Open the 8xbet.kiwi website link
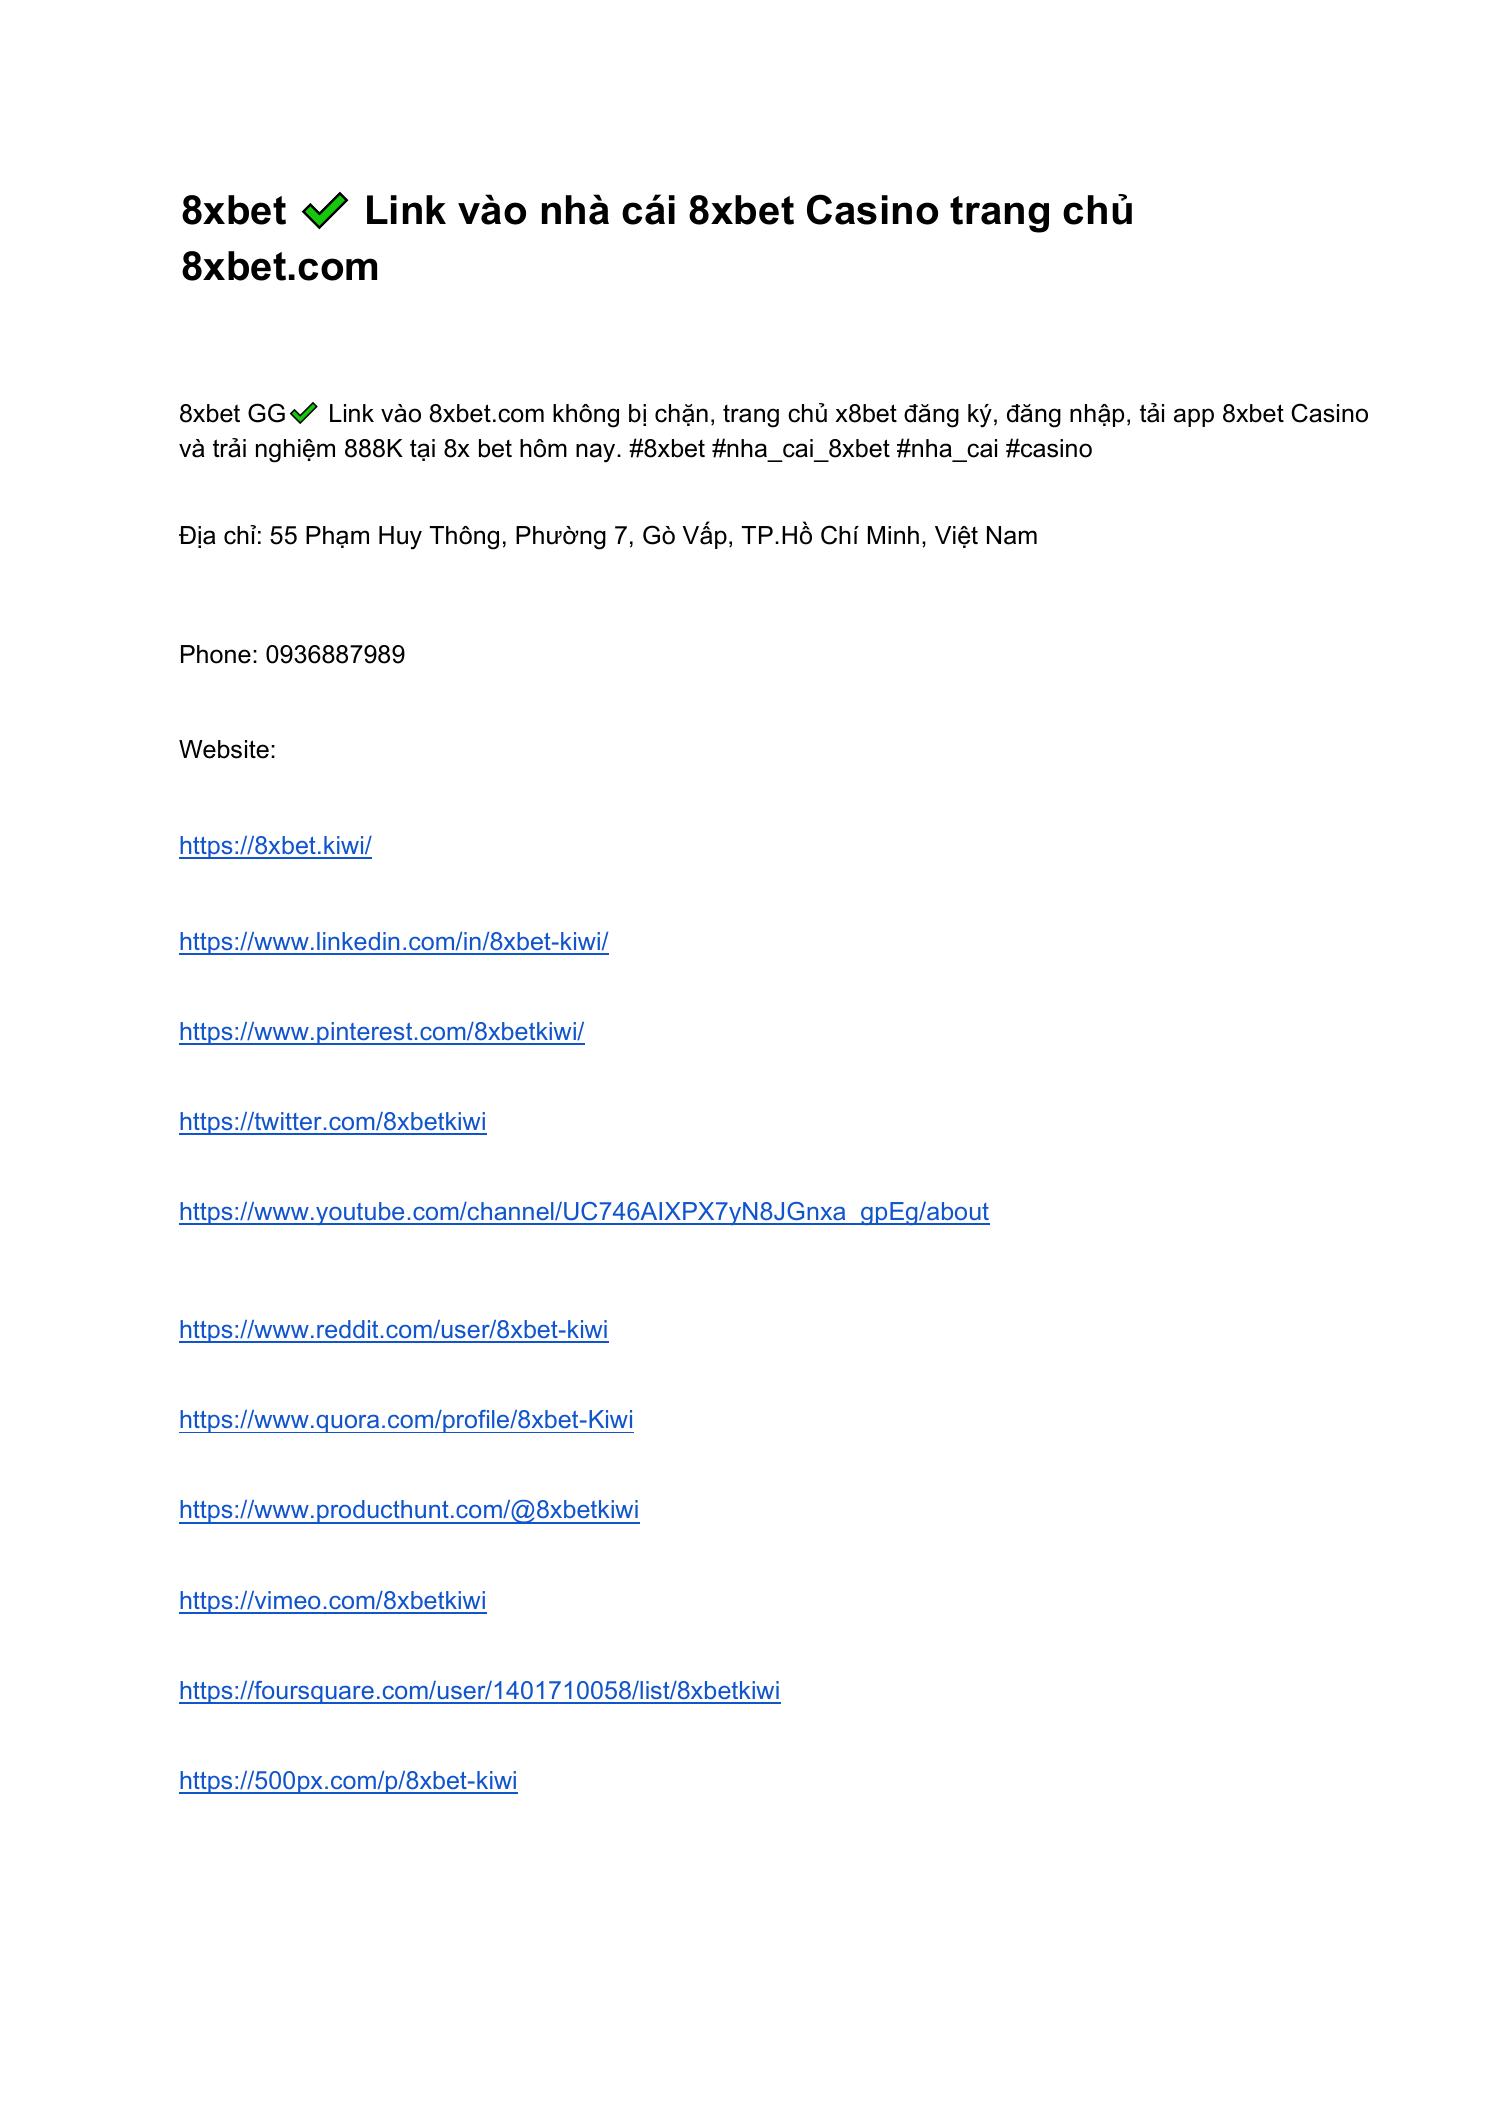The image size is (1500, 2121). coord(275,846)
